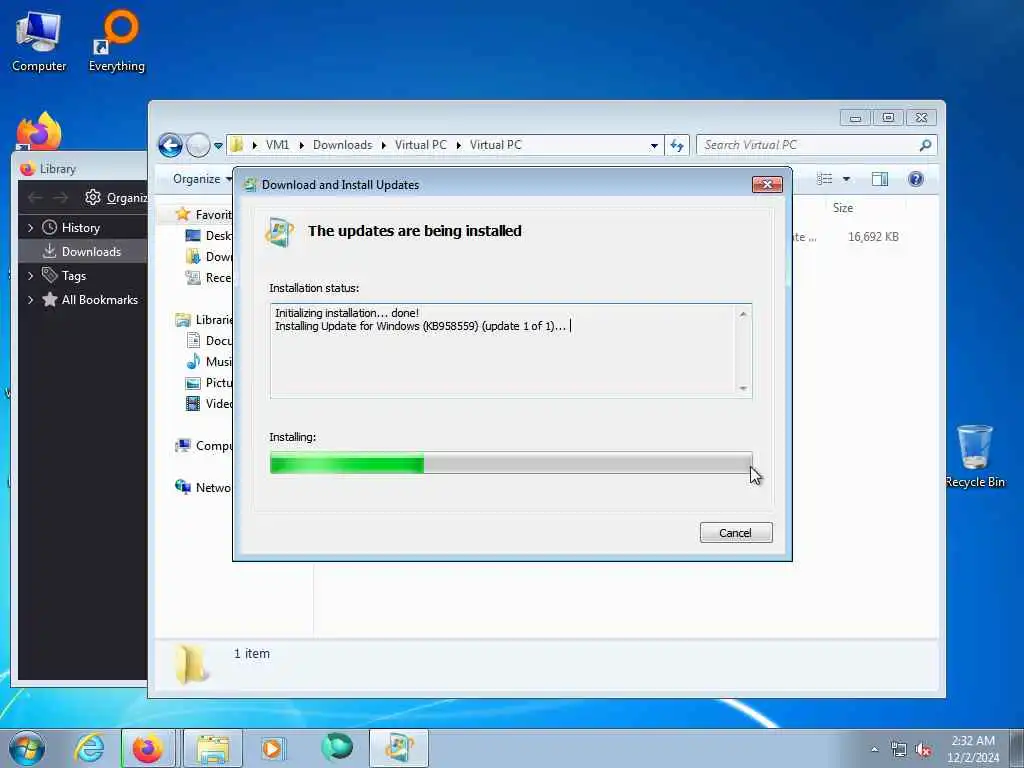Click Downloads in the address breadcrumb
This screenshot has width=1024, height=768.
pos(342,145)
